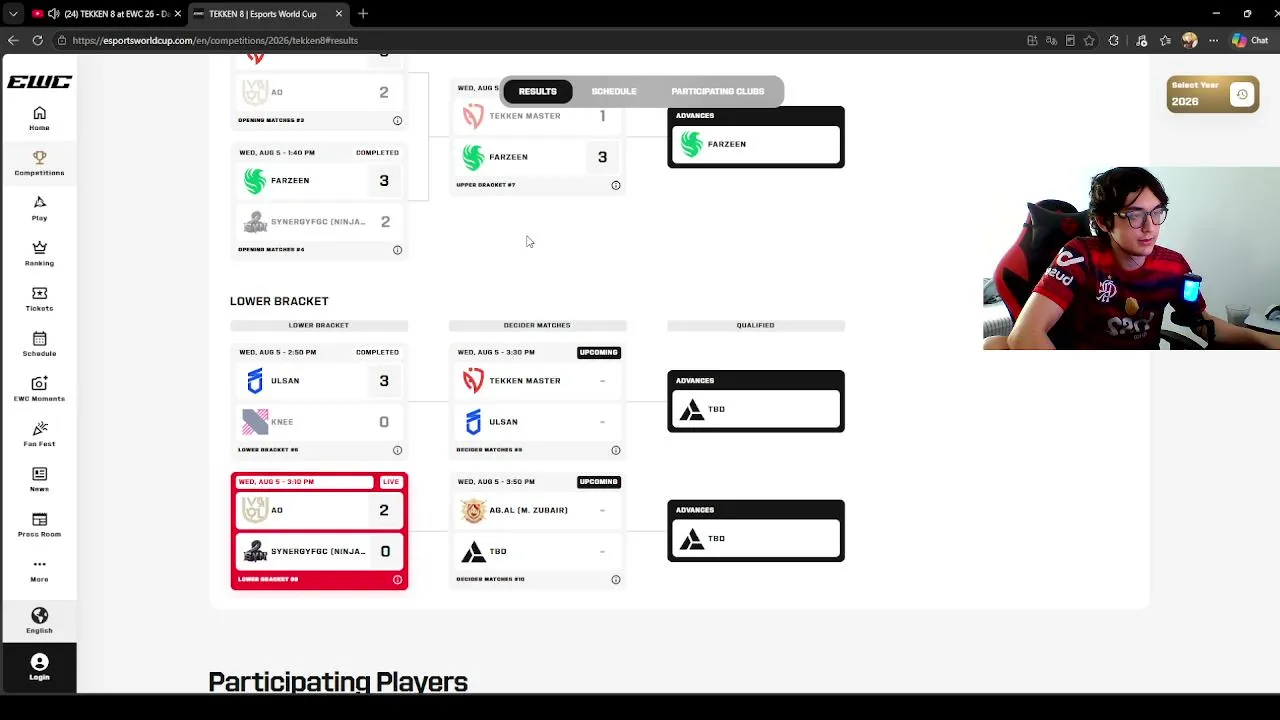This screenshot has width=1280, height=720.
Task: Open the Competitions trophy section
Action: point(39,163)
